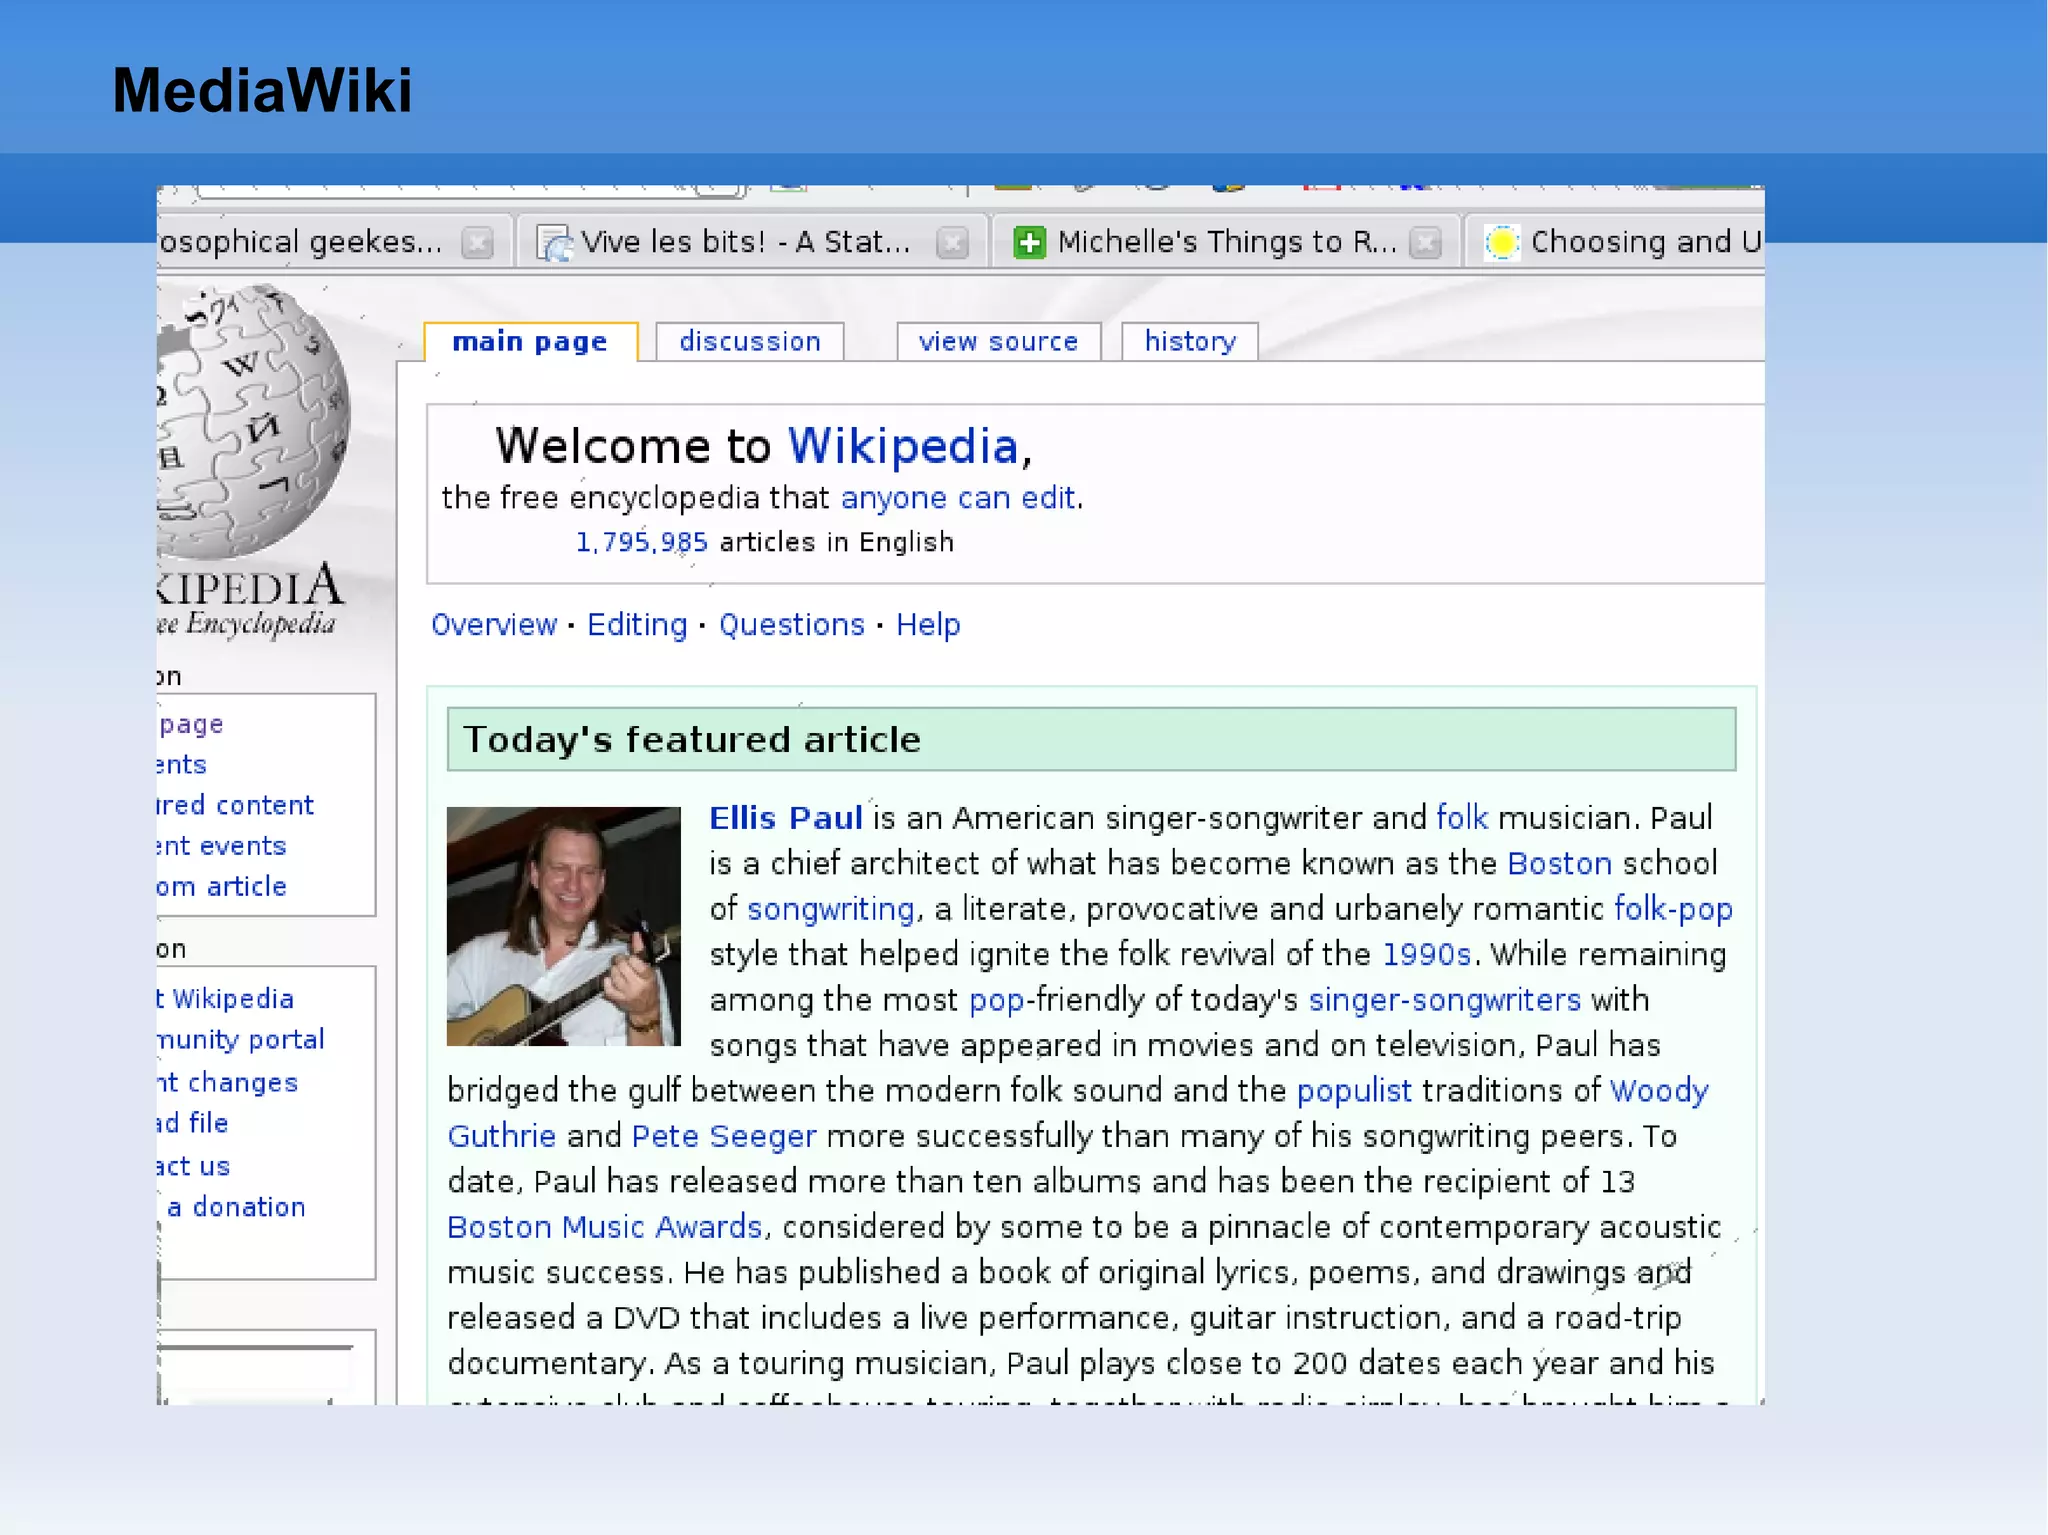Open the Questions link
This screenshot has height=1535, width=2048.
[791, 625]
